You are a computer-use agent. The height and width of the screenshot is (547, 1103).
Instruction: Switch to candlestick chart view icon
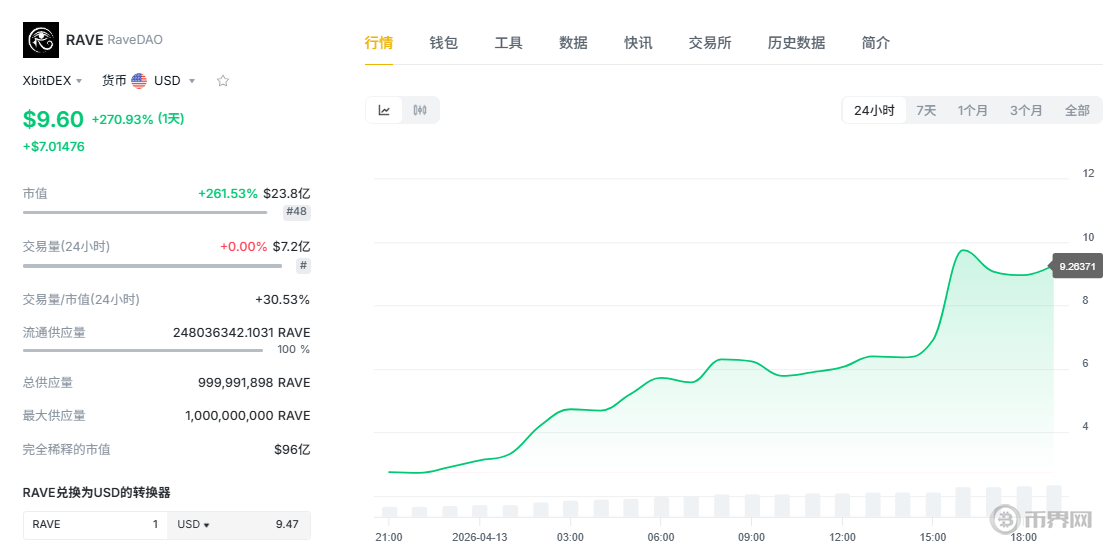(420, 110)
